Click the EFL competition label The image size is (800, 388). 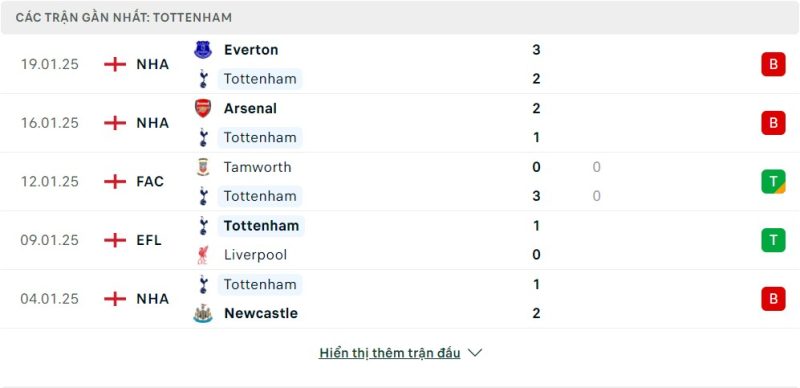point(149,240)
